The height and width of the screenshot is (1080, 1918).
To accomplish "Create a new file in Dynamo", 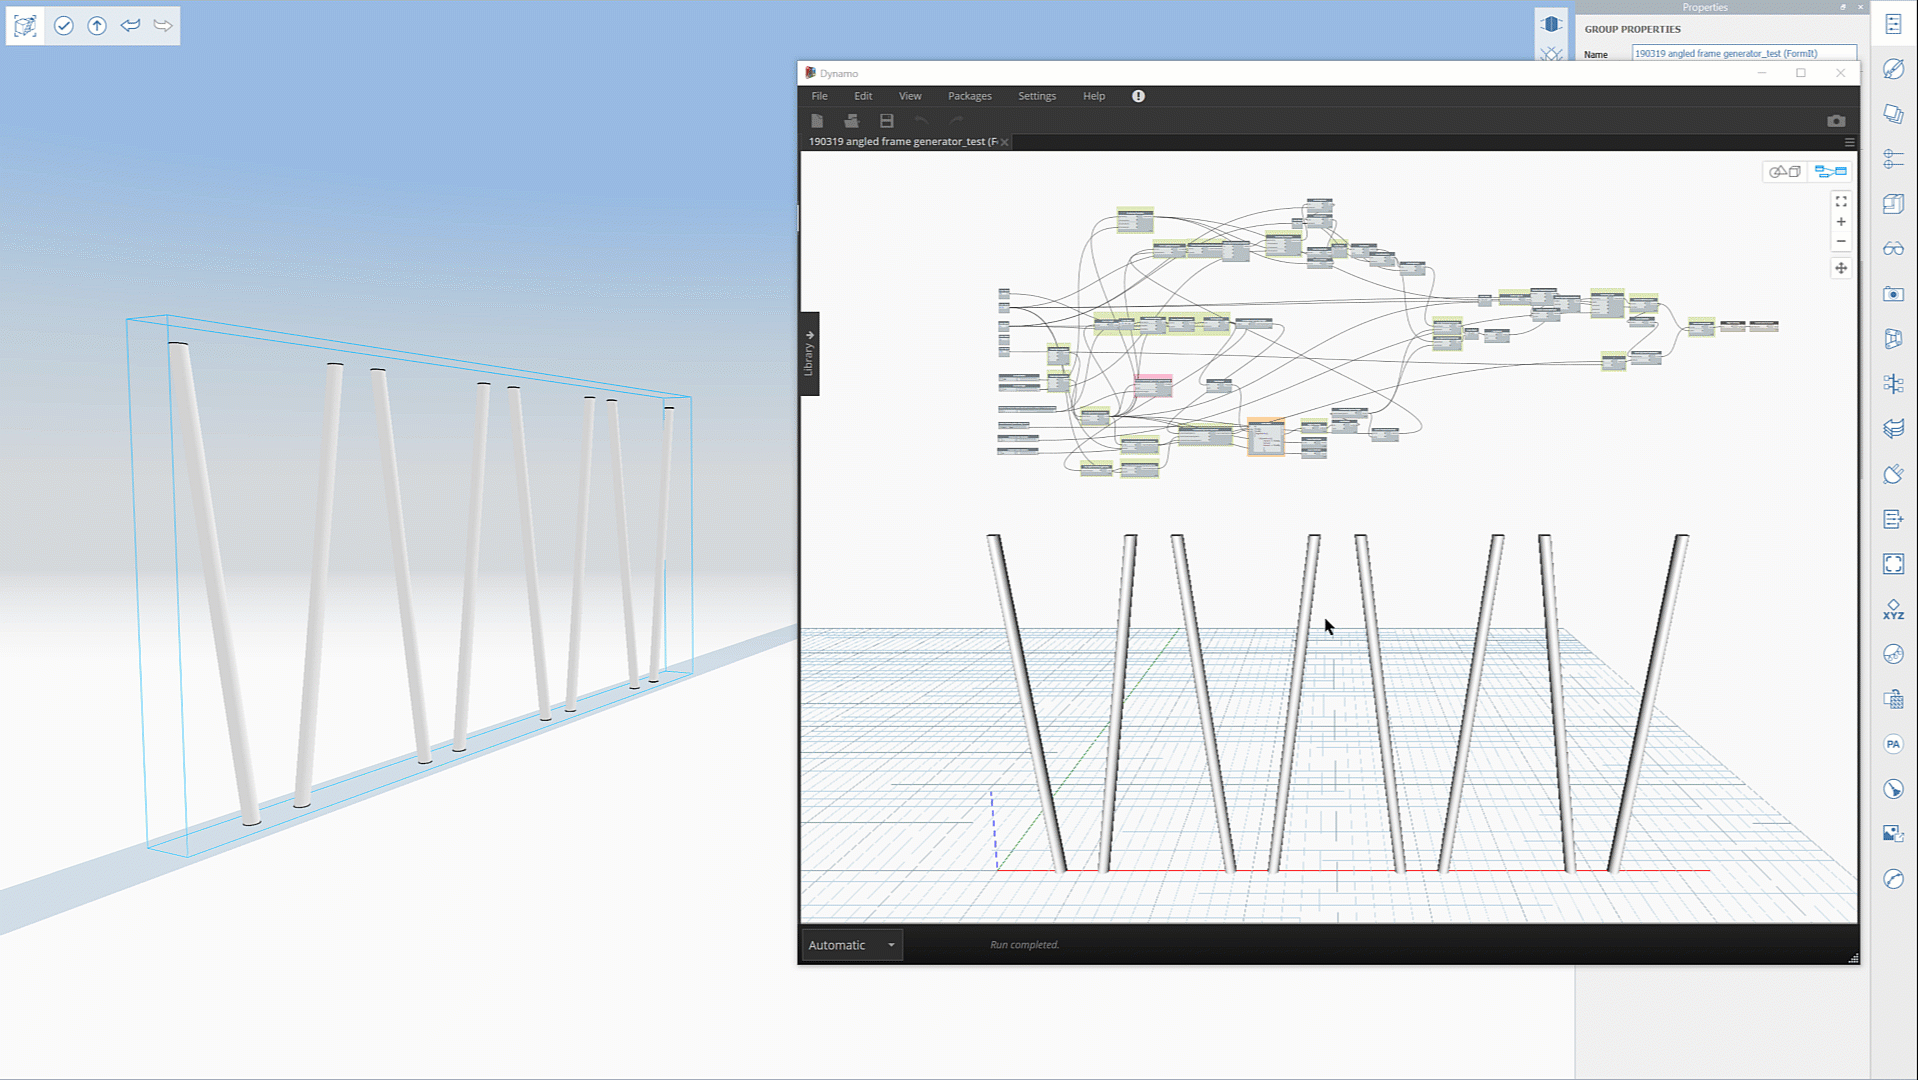I will (817, 120).
